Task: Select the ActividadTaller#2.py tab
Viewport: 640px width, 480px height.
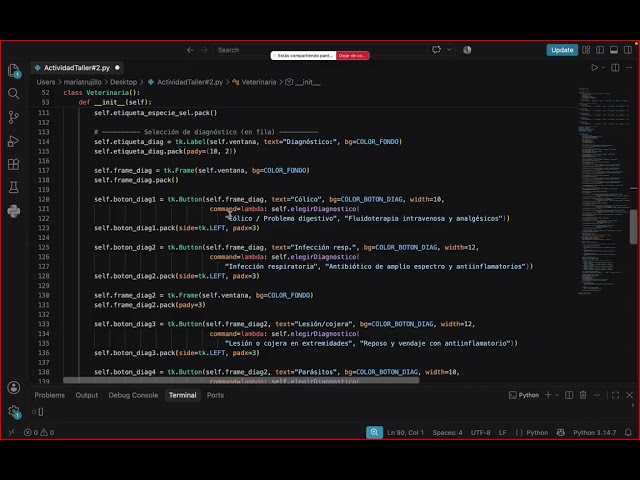Action: click(77, 67)
